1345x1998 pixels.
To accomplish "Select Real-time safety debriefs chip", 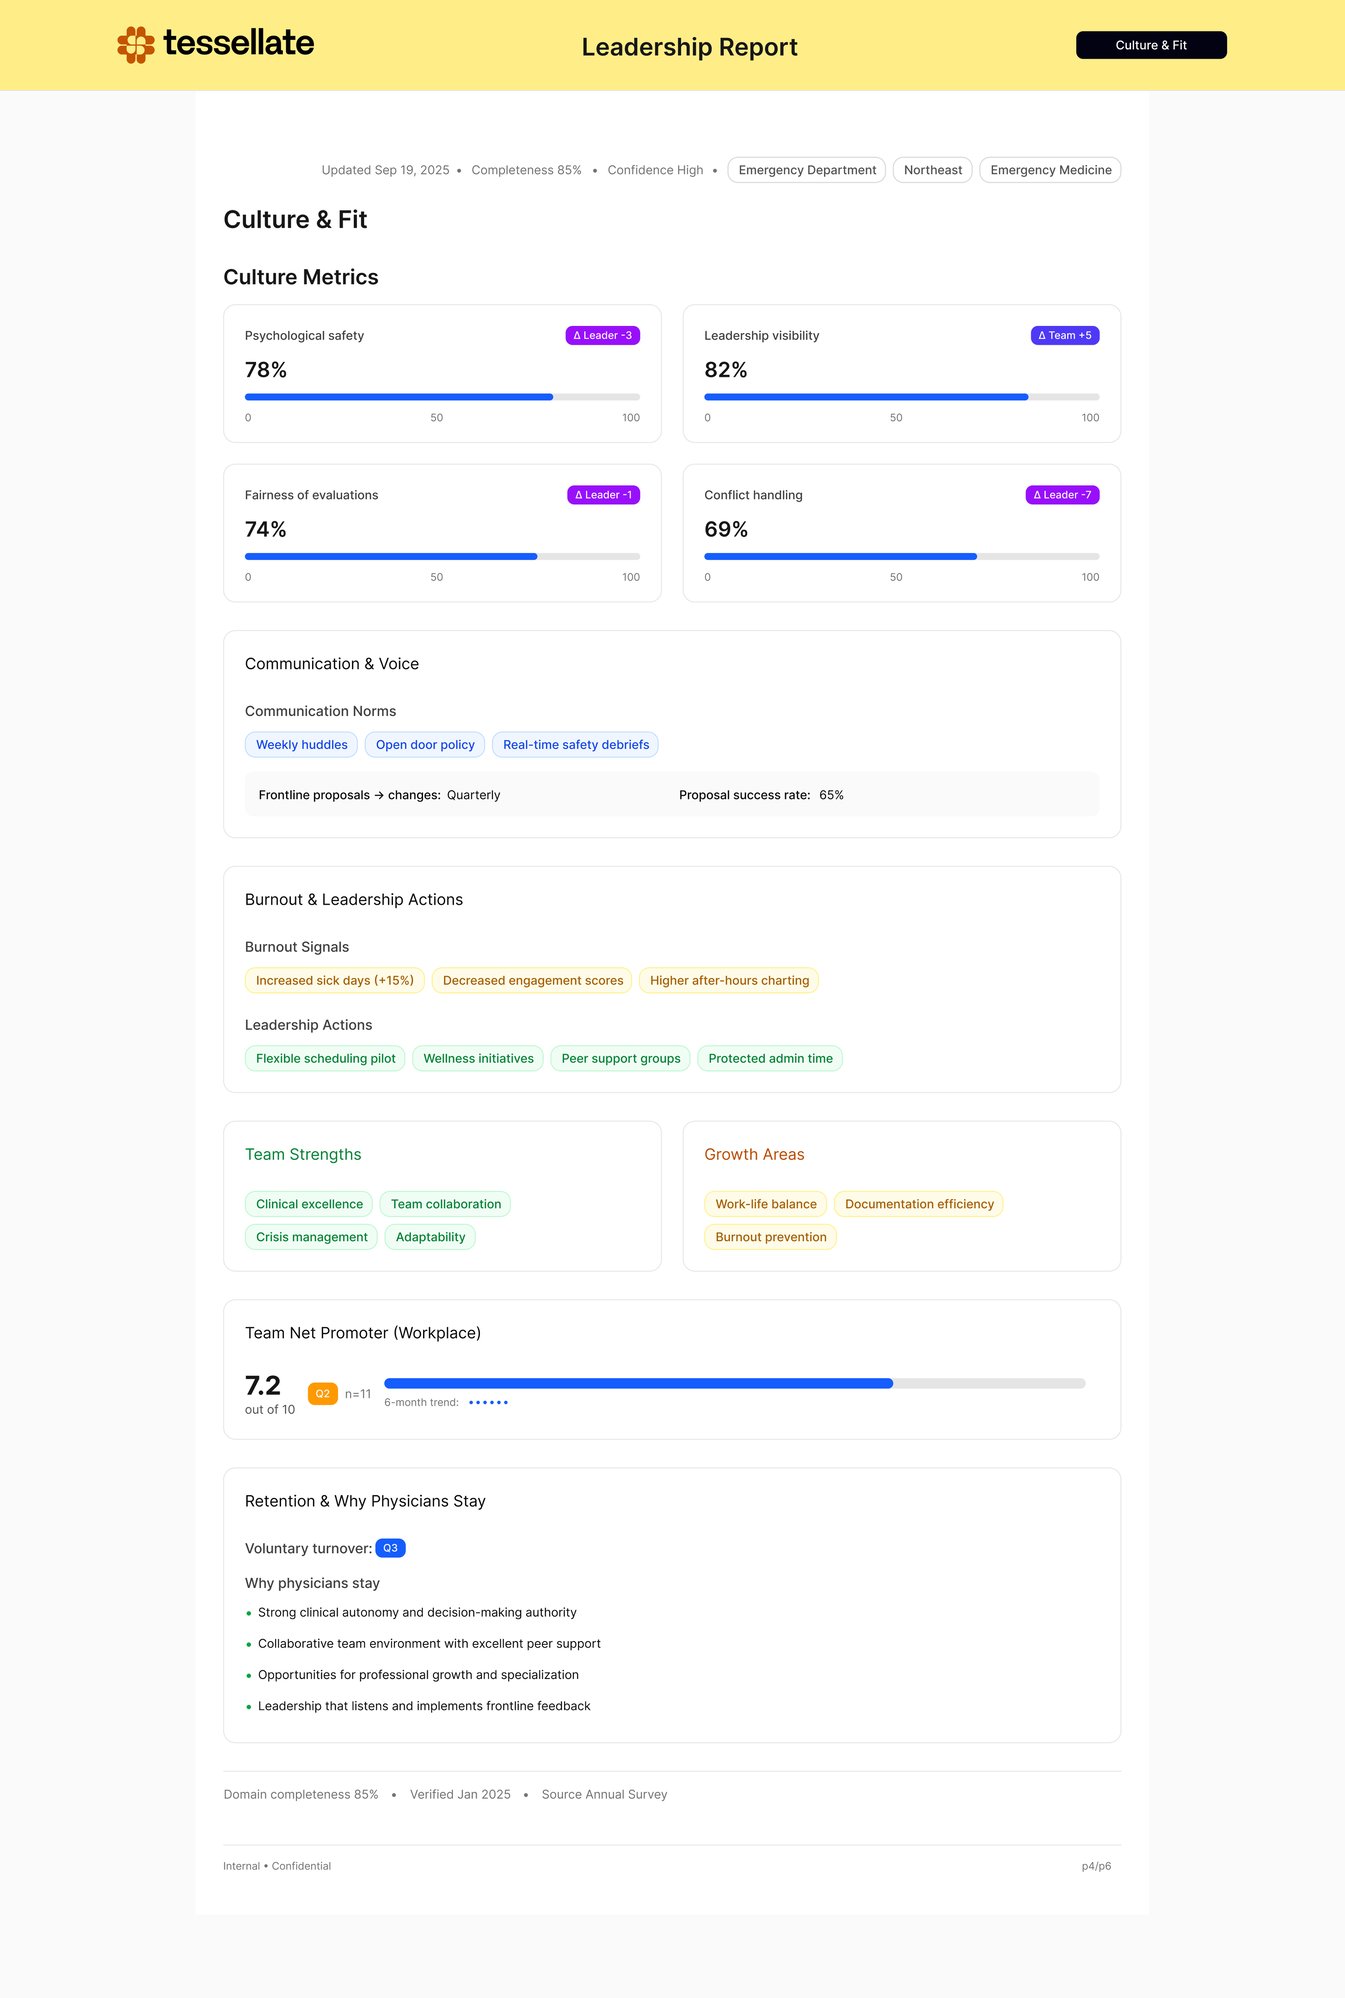I will tap(575, 745).
